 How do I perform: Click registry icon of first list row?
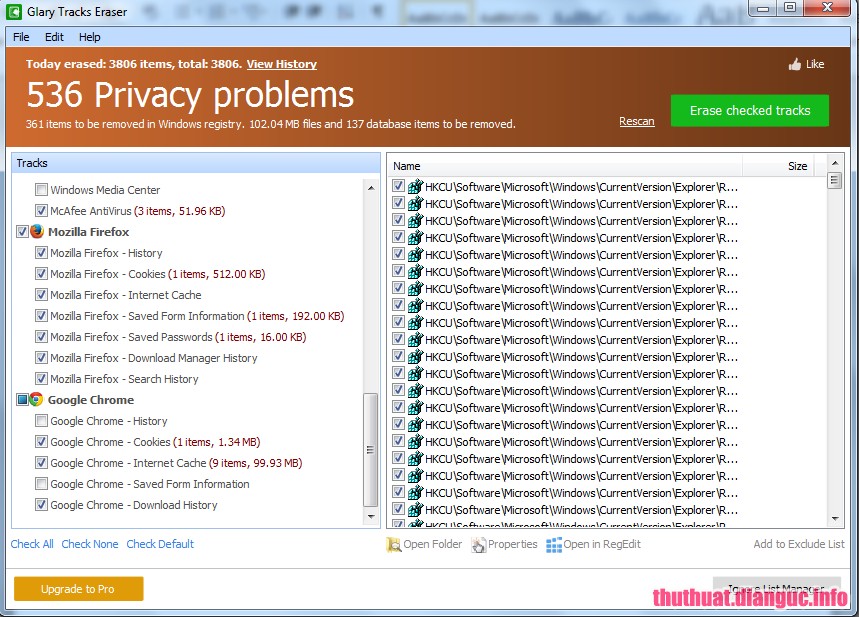coord(415,187)
